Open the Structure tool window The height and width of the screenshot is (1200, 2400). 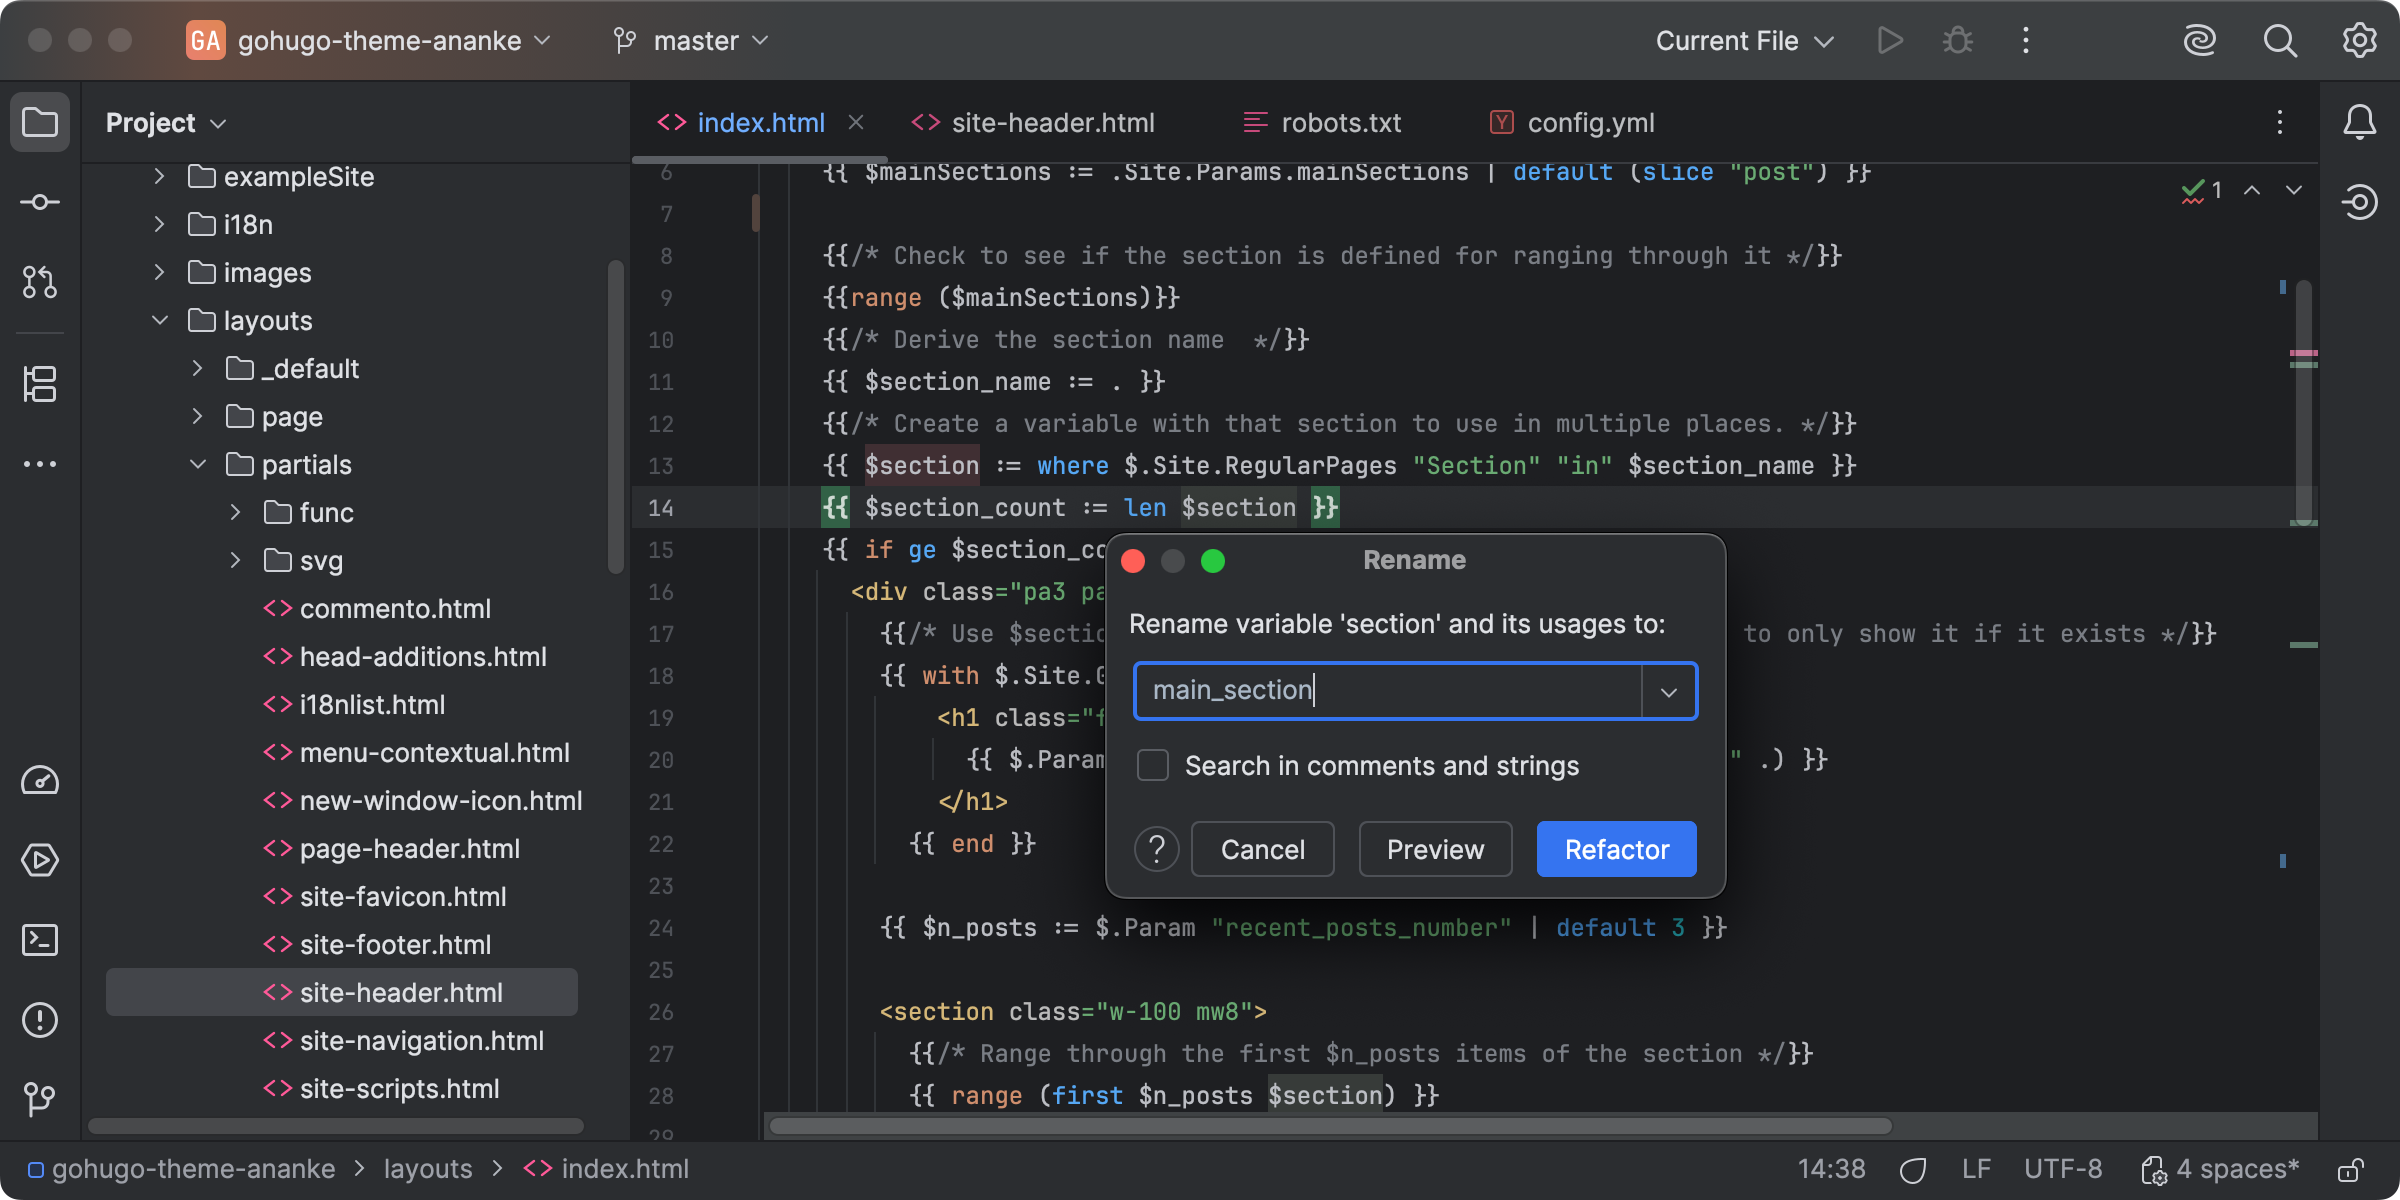coord(40,384)
